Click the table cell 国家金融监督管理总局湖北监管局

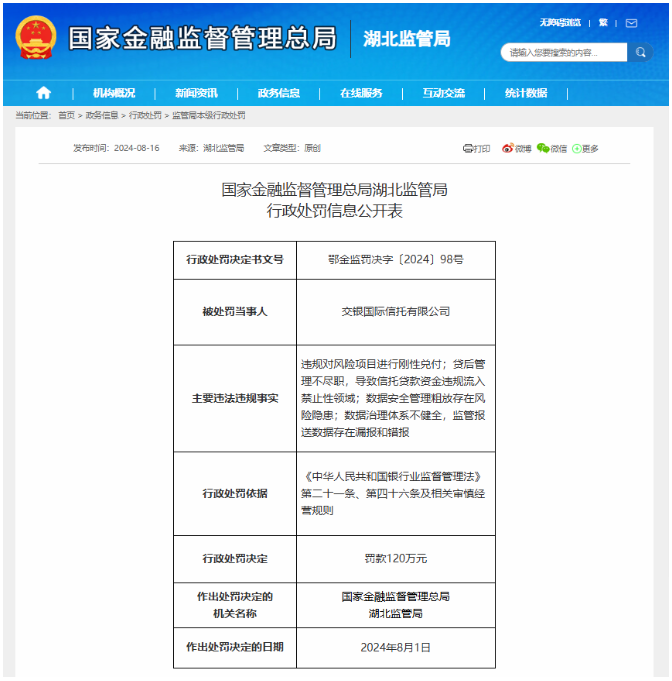coord(396,605)
